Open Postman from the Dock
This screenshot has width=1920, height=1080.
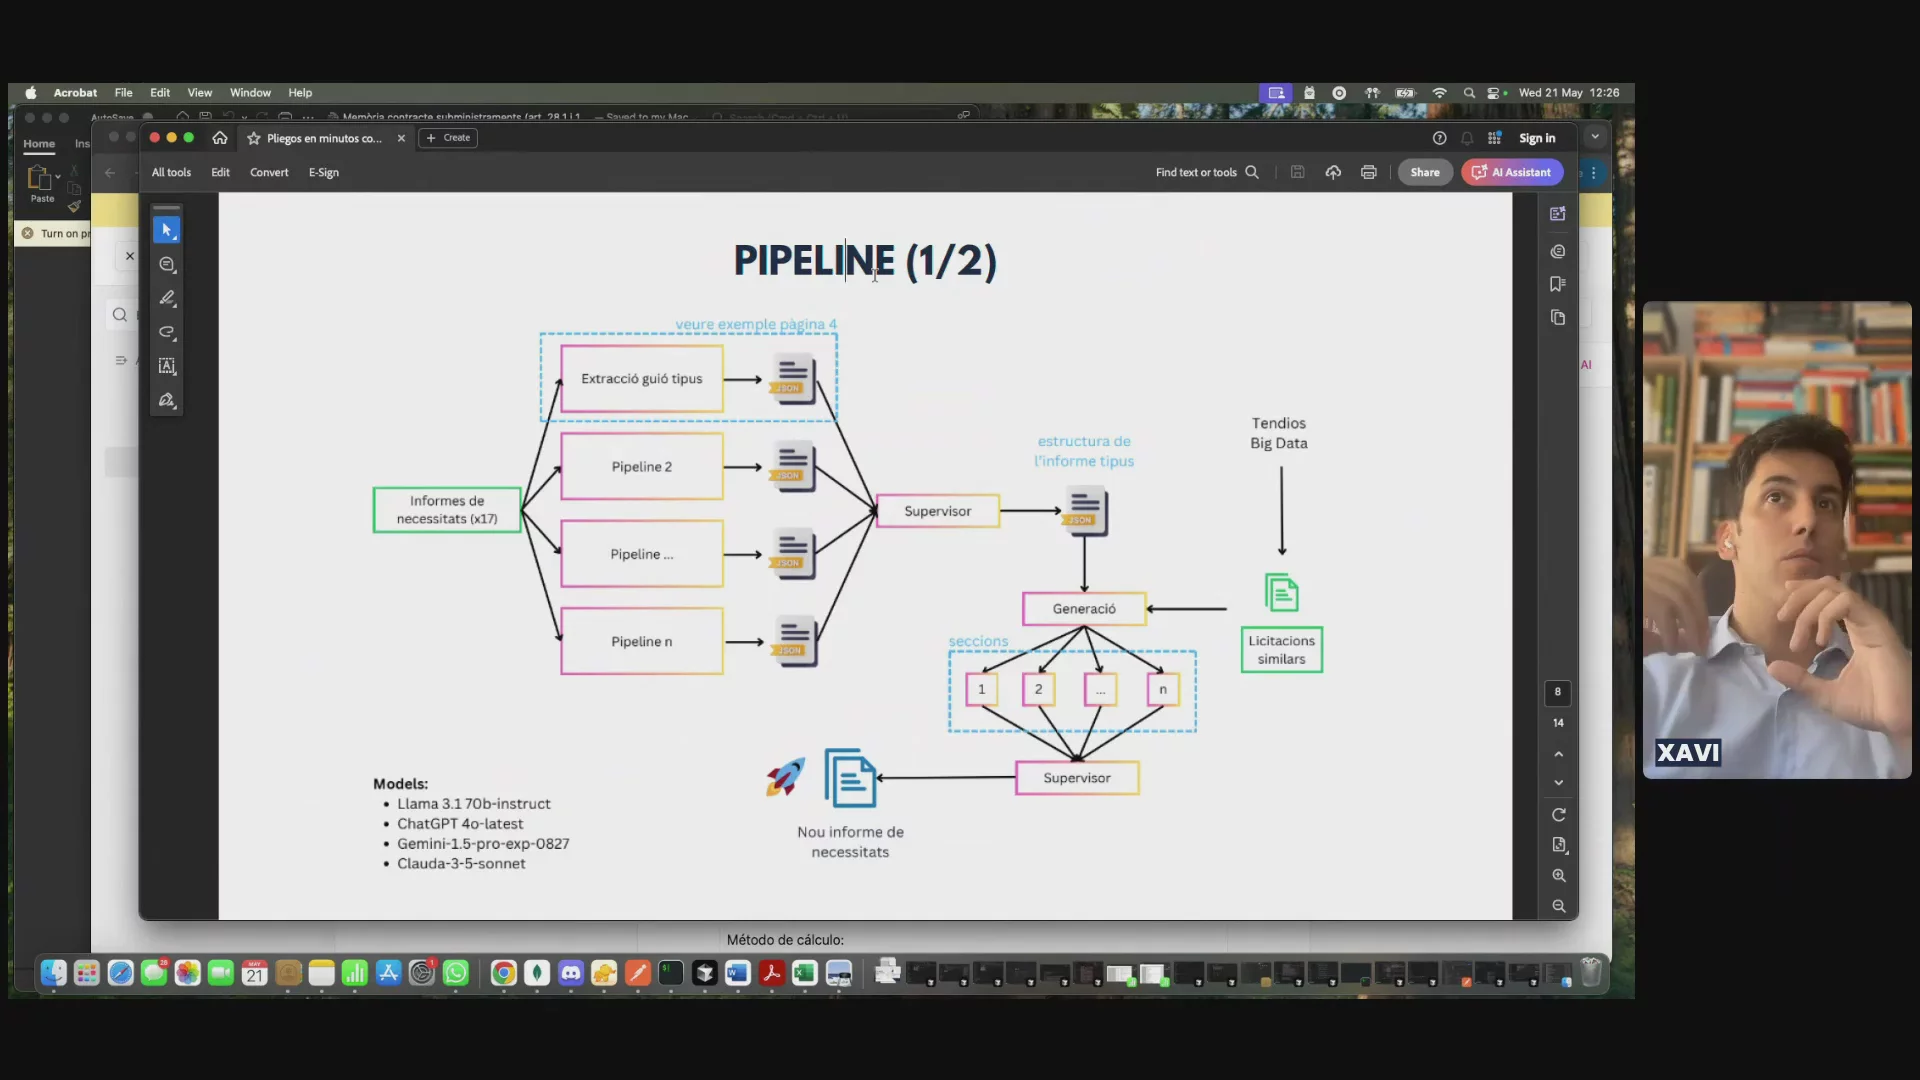[x=638, y=972]
